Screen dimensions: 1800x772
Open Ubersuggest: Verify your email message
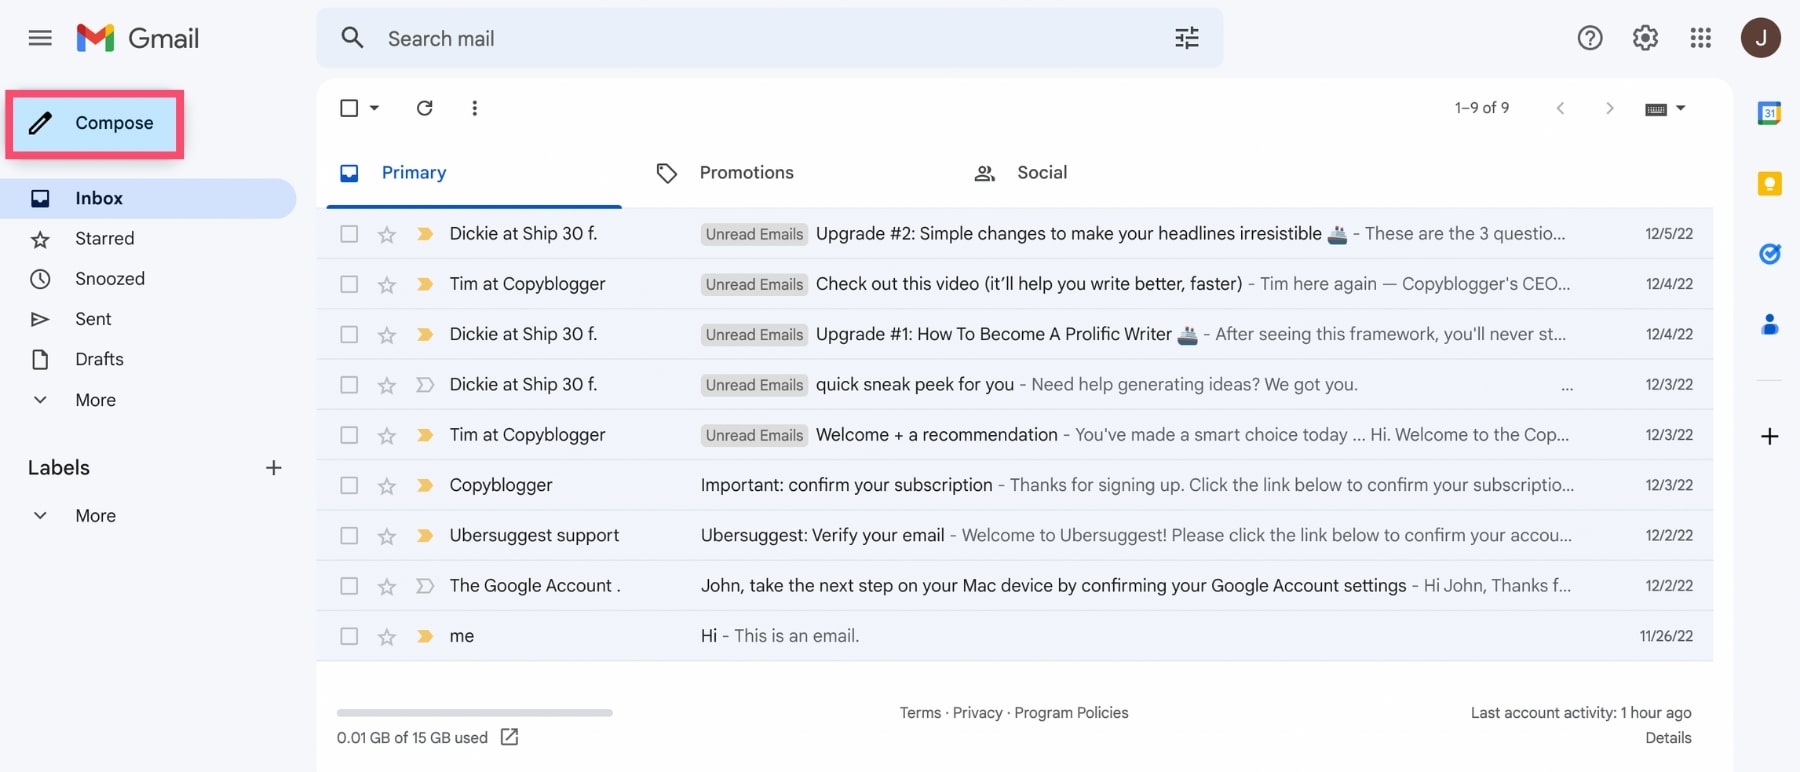click(1015, 536)
